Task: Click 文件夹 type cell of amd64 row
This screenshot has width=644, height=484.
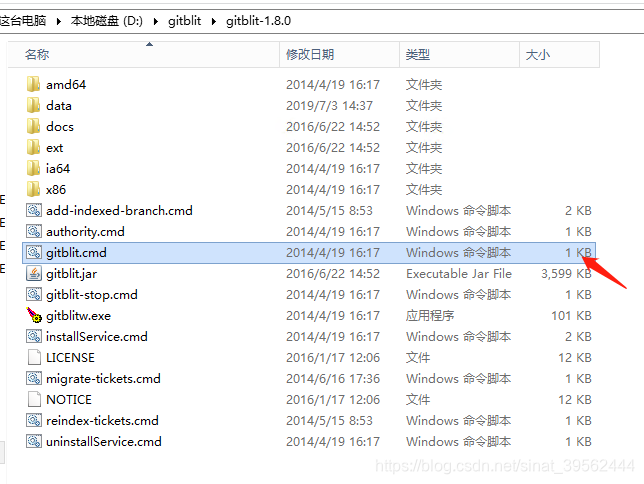Action: click(424, 85)
